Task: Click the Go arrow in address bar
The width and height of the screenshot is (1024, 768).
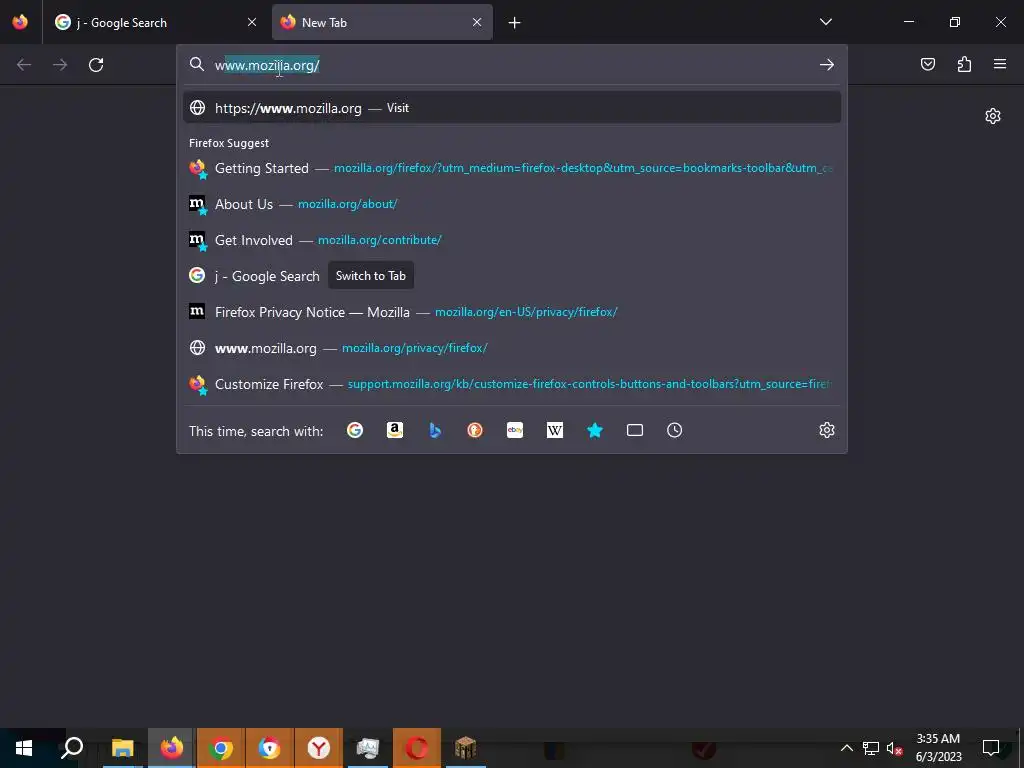Action: (x=827, y=65)
